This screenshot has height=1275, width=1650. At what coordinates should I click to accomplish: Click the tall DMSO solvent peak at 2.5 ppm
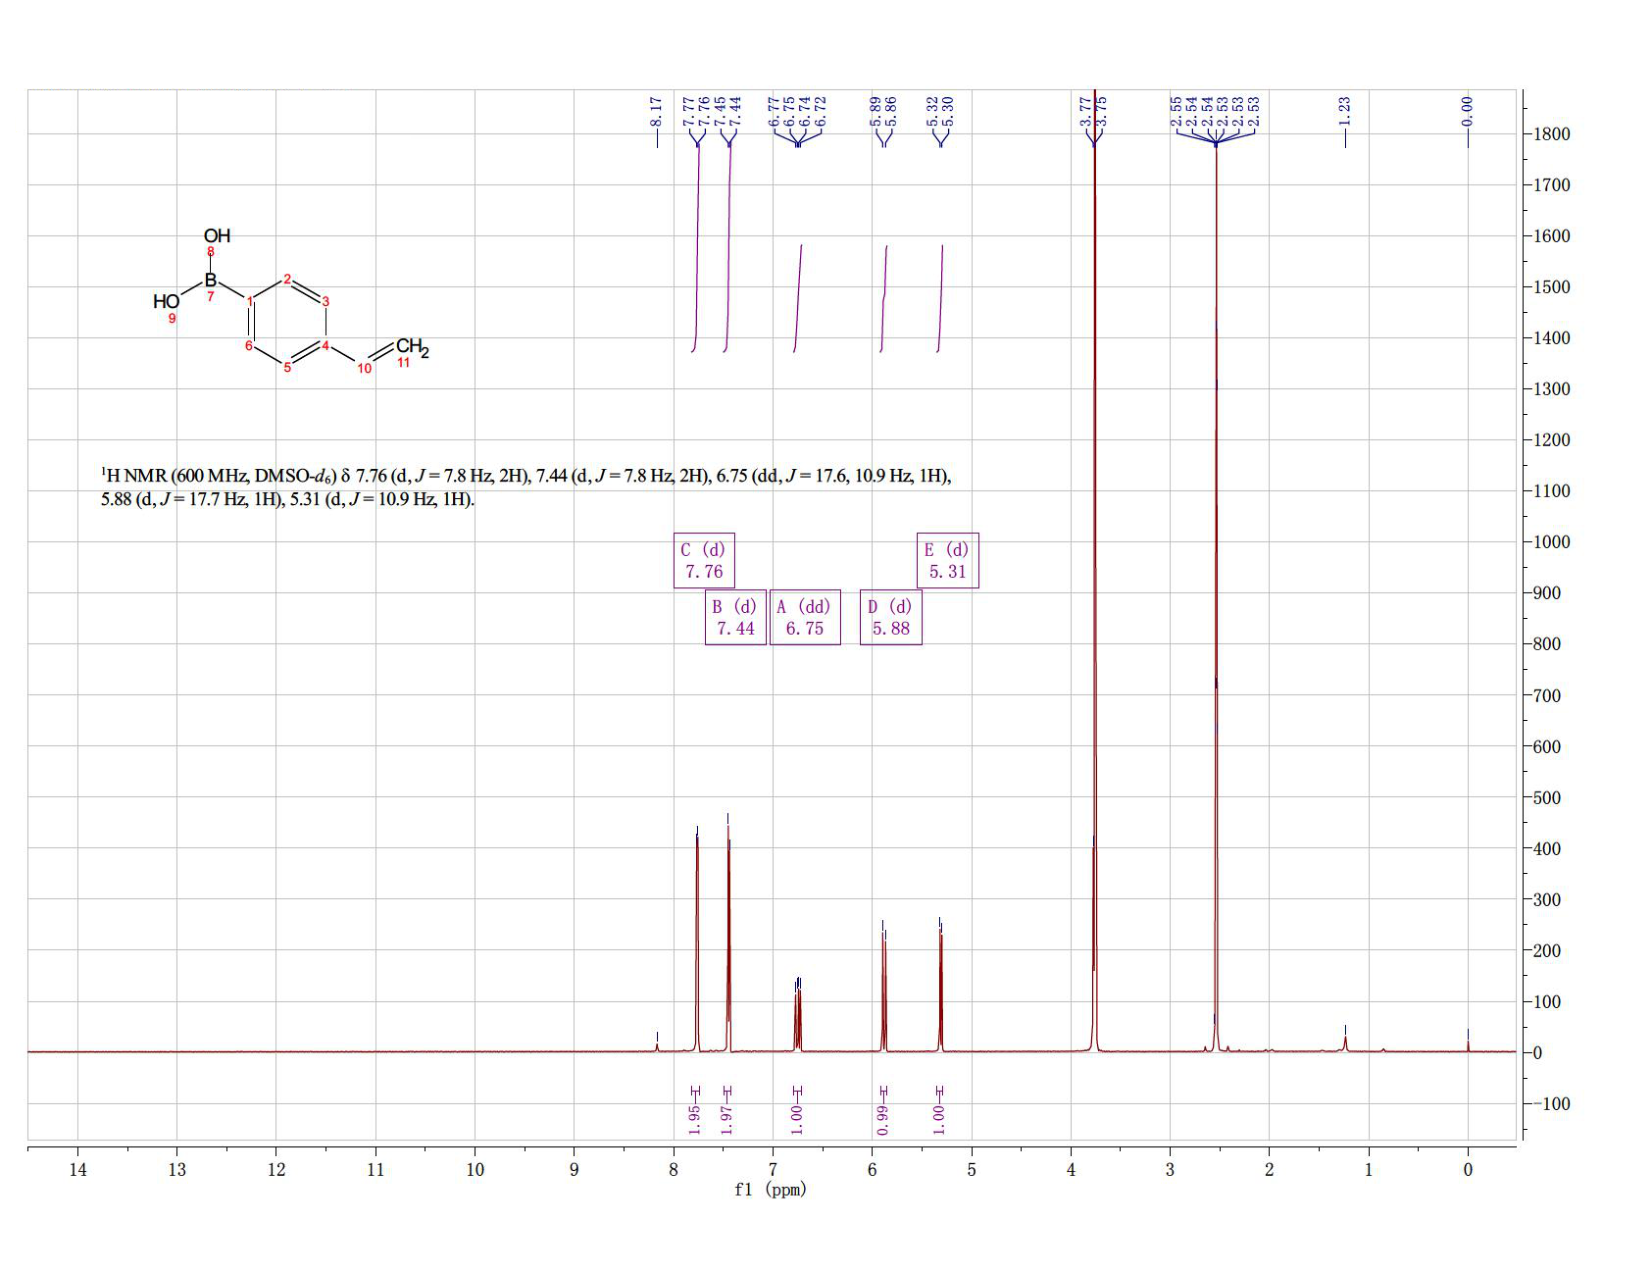point(1216,600)
